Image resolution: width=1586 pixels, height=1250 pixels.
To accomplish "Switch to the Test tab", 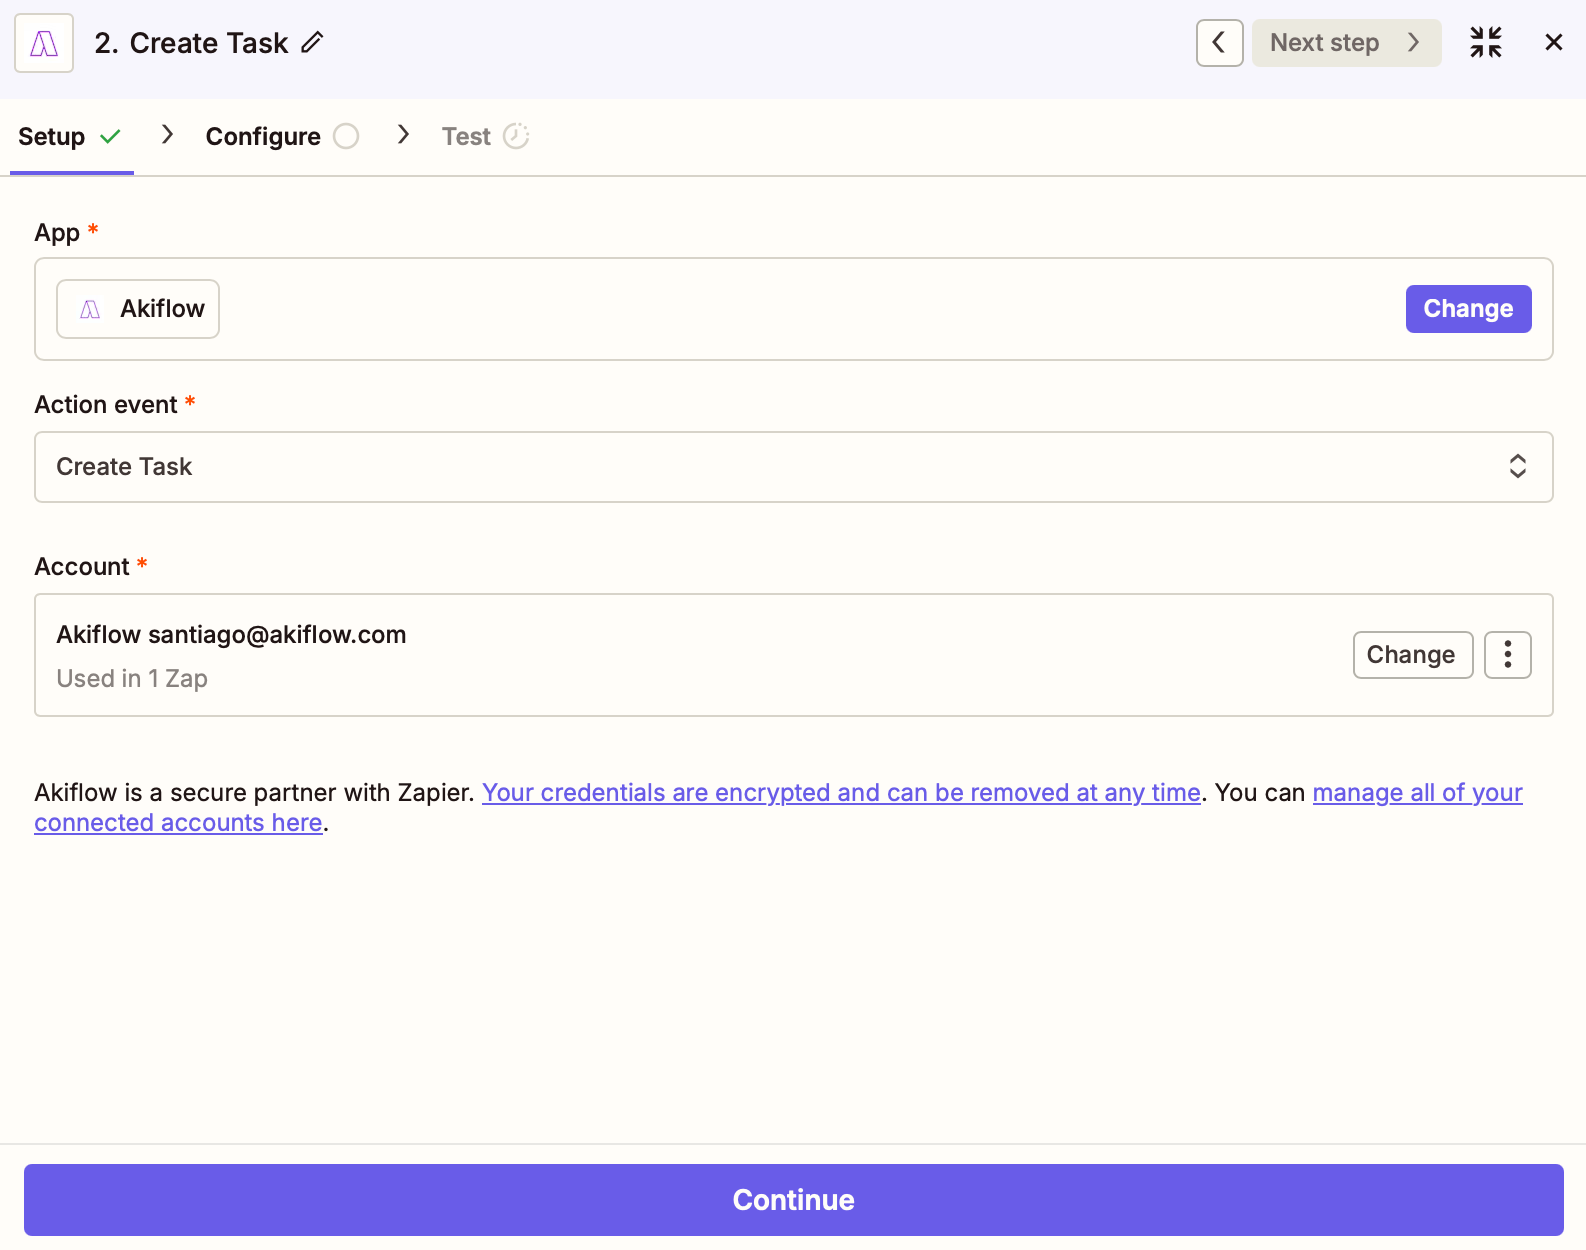I will click(485, 137).
